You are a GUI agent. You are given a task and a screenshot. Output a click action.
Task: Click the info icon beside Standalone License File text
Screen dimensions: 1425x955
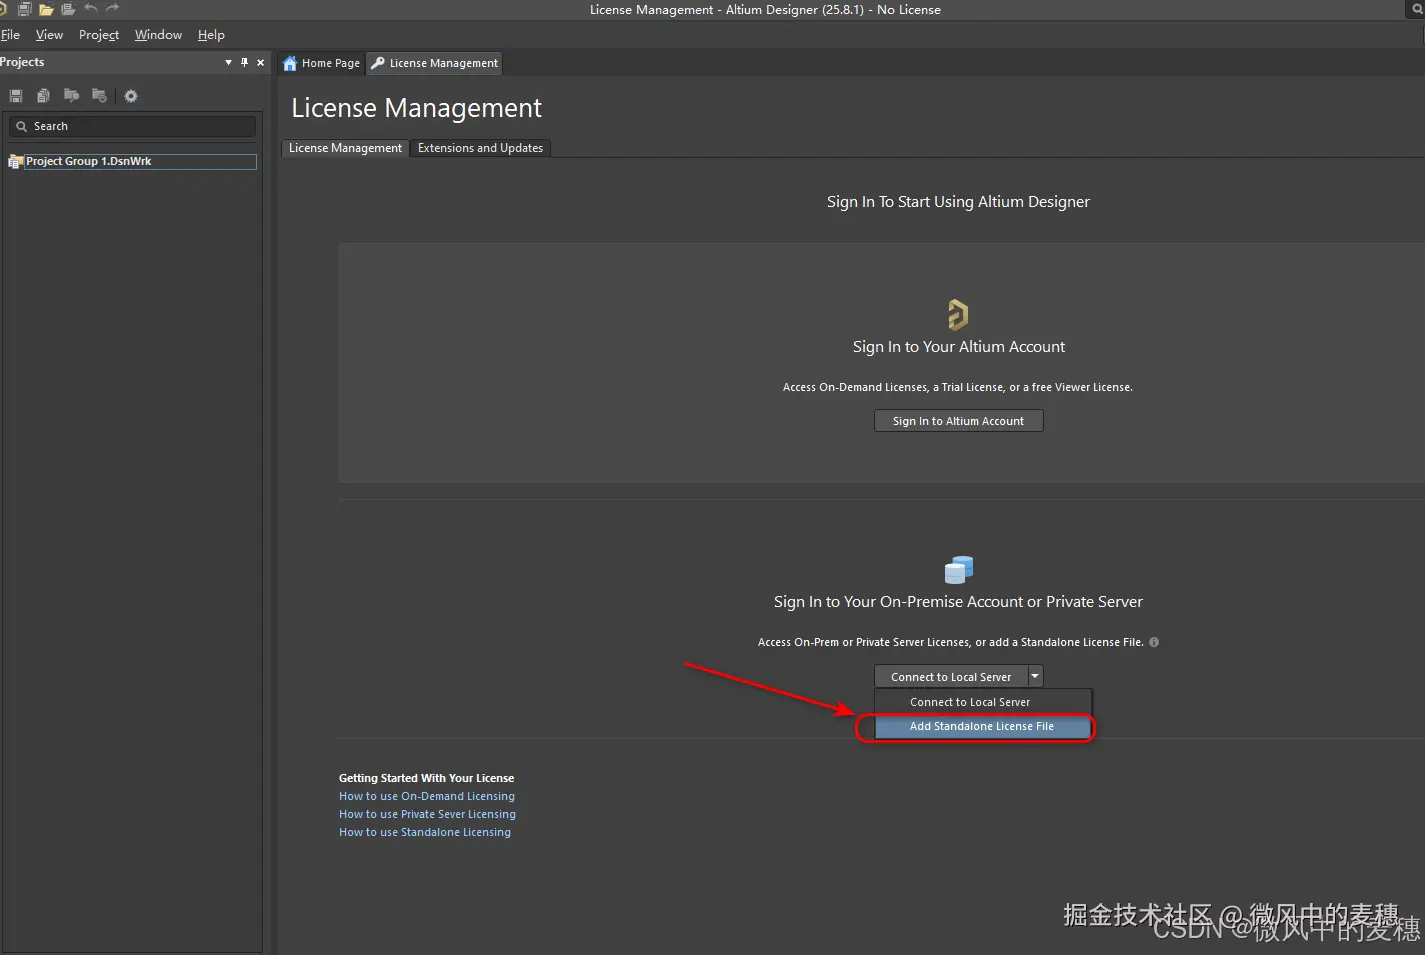tap(1154, 642)
